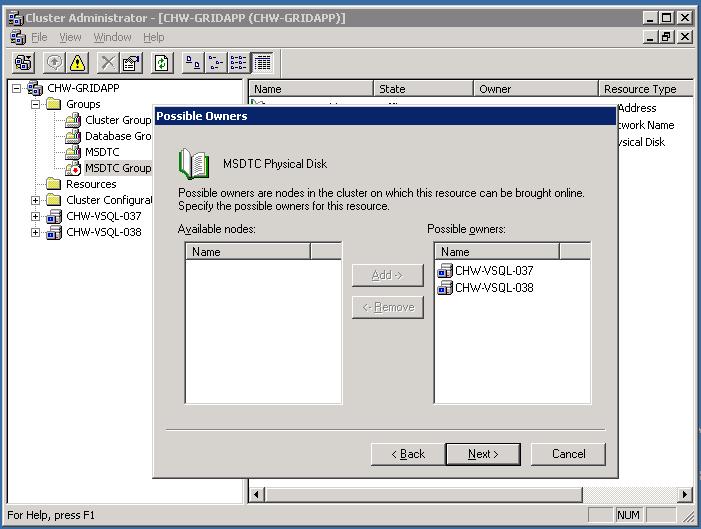Viewport: 701px width, 529px height.
Task: Switch to Large Icons view
Action: [x=193, y=62]
